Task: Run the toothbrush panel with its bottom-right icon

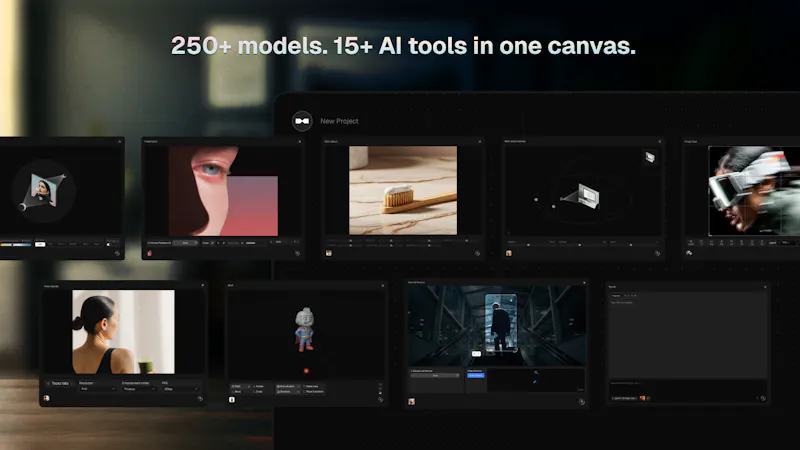Action: [x=478, y=253]
